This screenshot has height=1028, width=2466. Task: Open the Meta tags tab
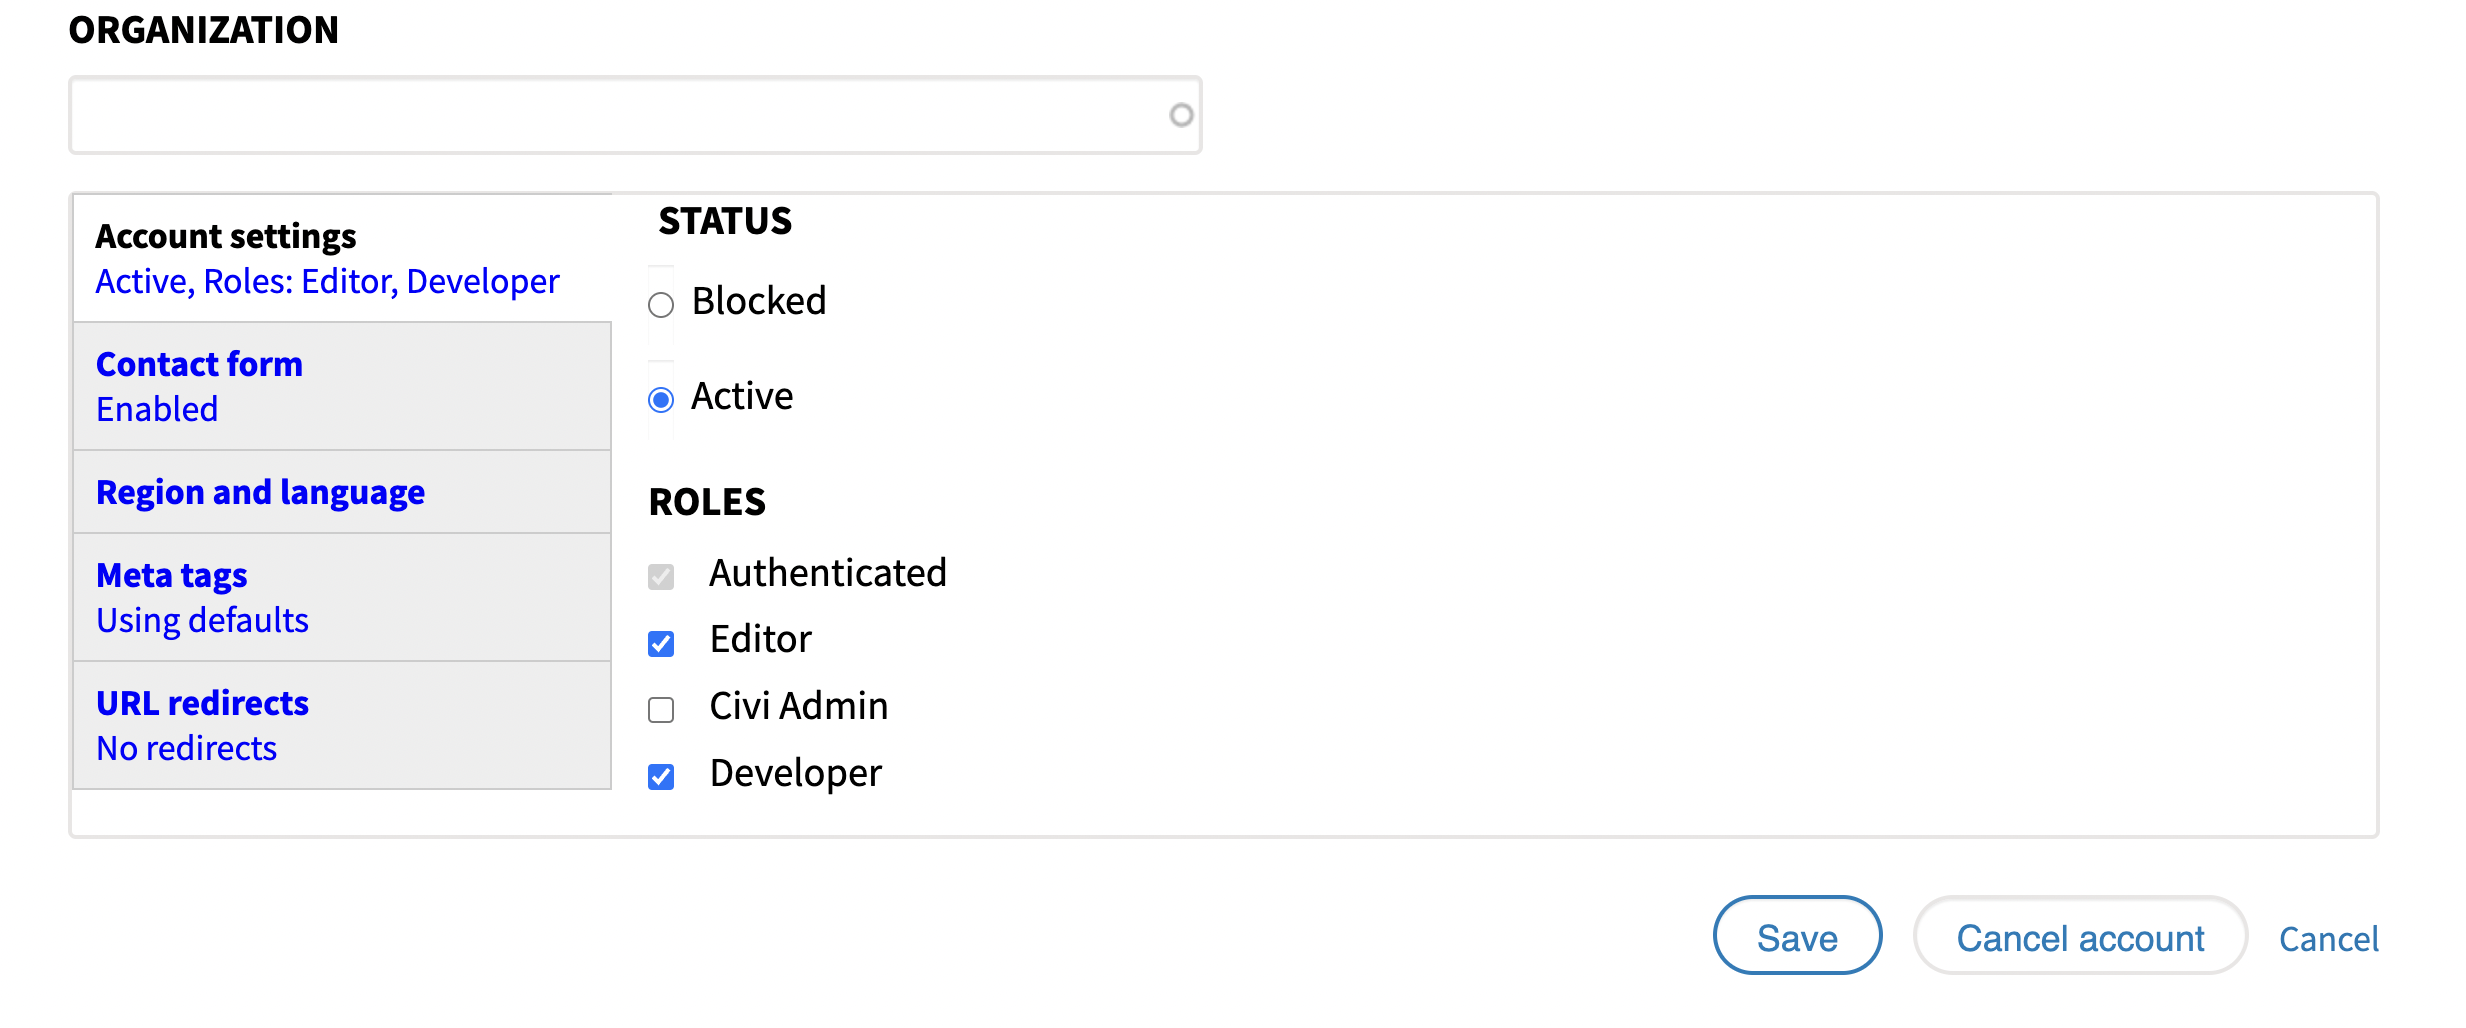coord(171,575)
